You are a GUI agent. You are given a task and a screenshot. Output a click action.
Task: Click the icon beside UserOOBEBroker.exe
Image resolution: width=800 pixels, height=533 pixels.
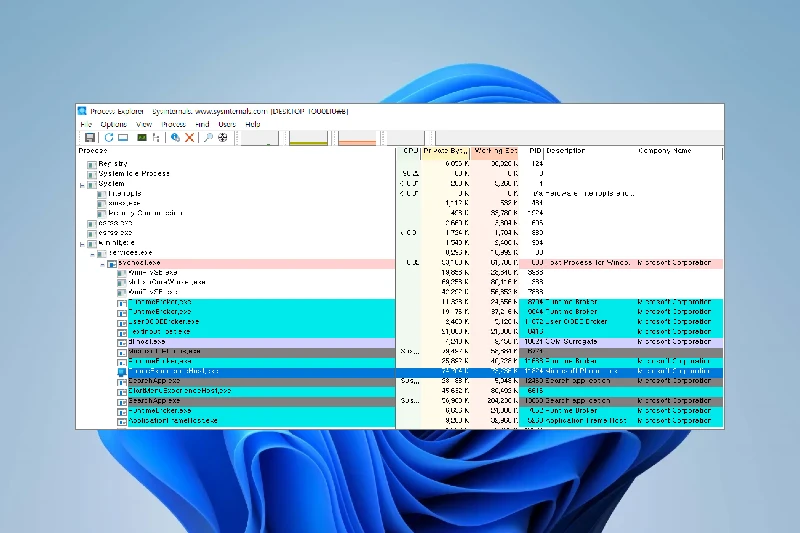121,322
